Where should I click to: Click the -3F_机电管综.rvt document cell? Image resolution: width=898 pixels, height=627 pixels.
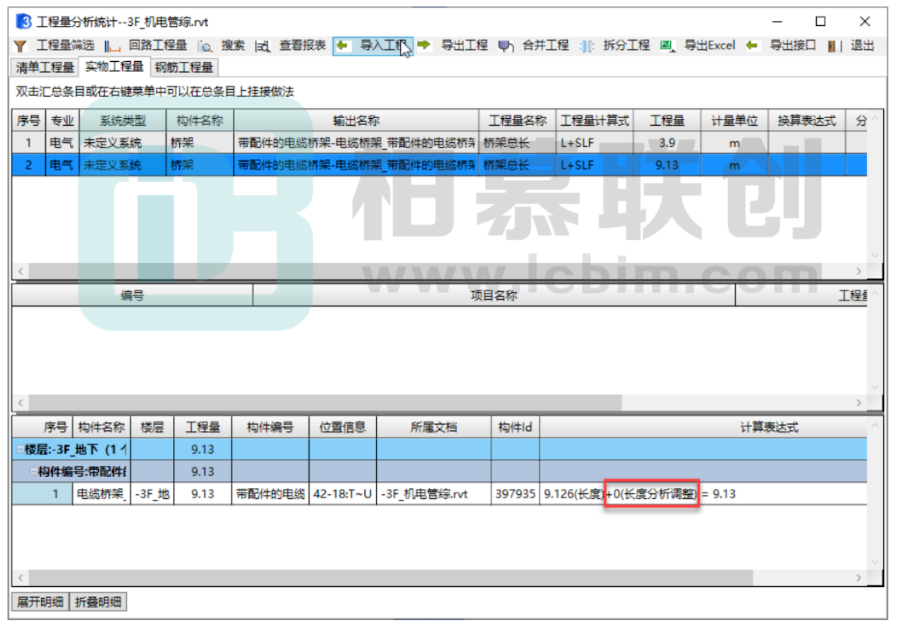pyautogui.click(x=434, y=494)
